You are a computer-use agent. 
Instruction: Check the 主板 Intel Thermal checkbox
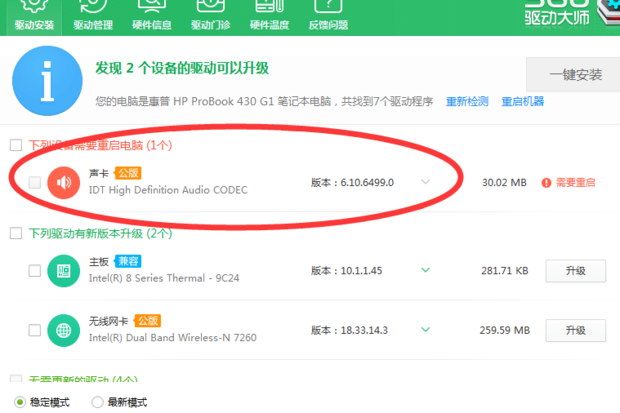[35, 271]
